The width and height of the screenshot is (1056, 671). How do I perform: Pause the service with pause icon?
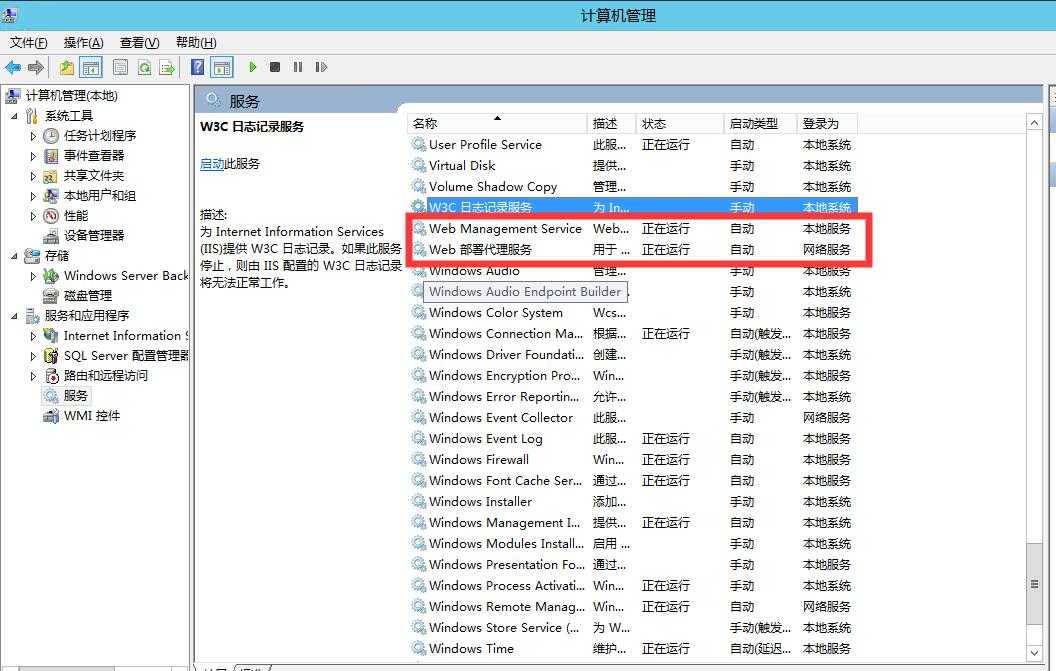pyautogui.click(x=298, y=67)
